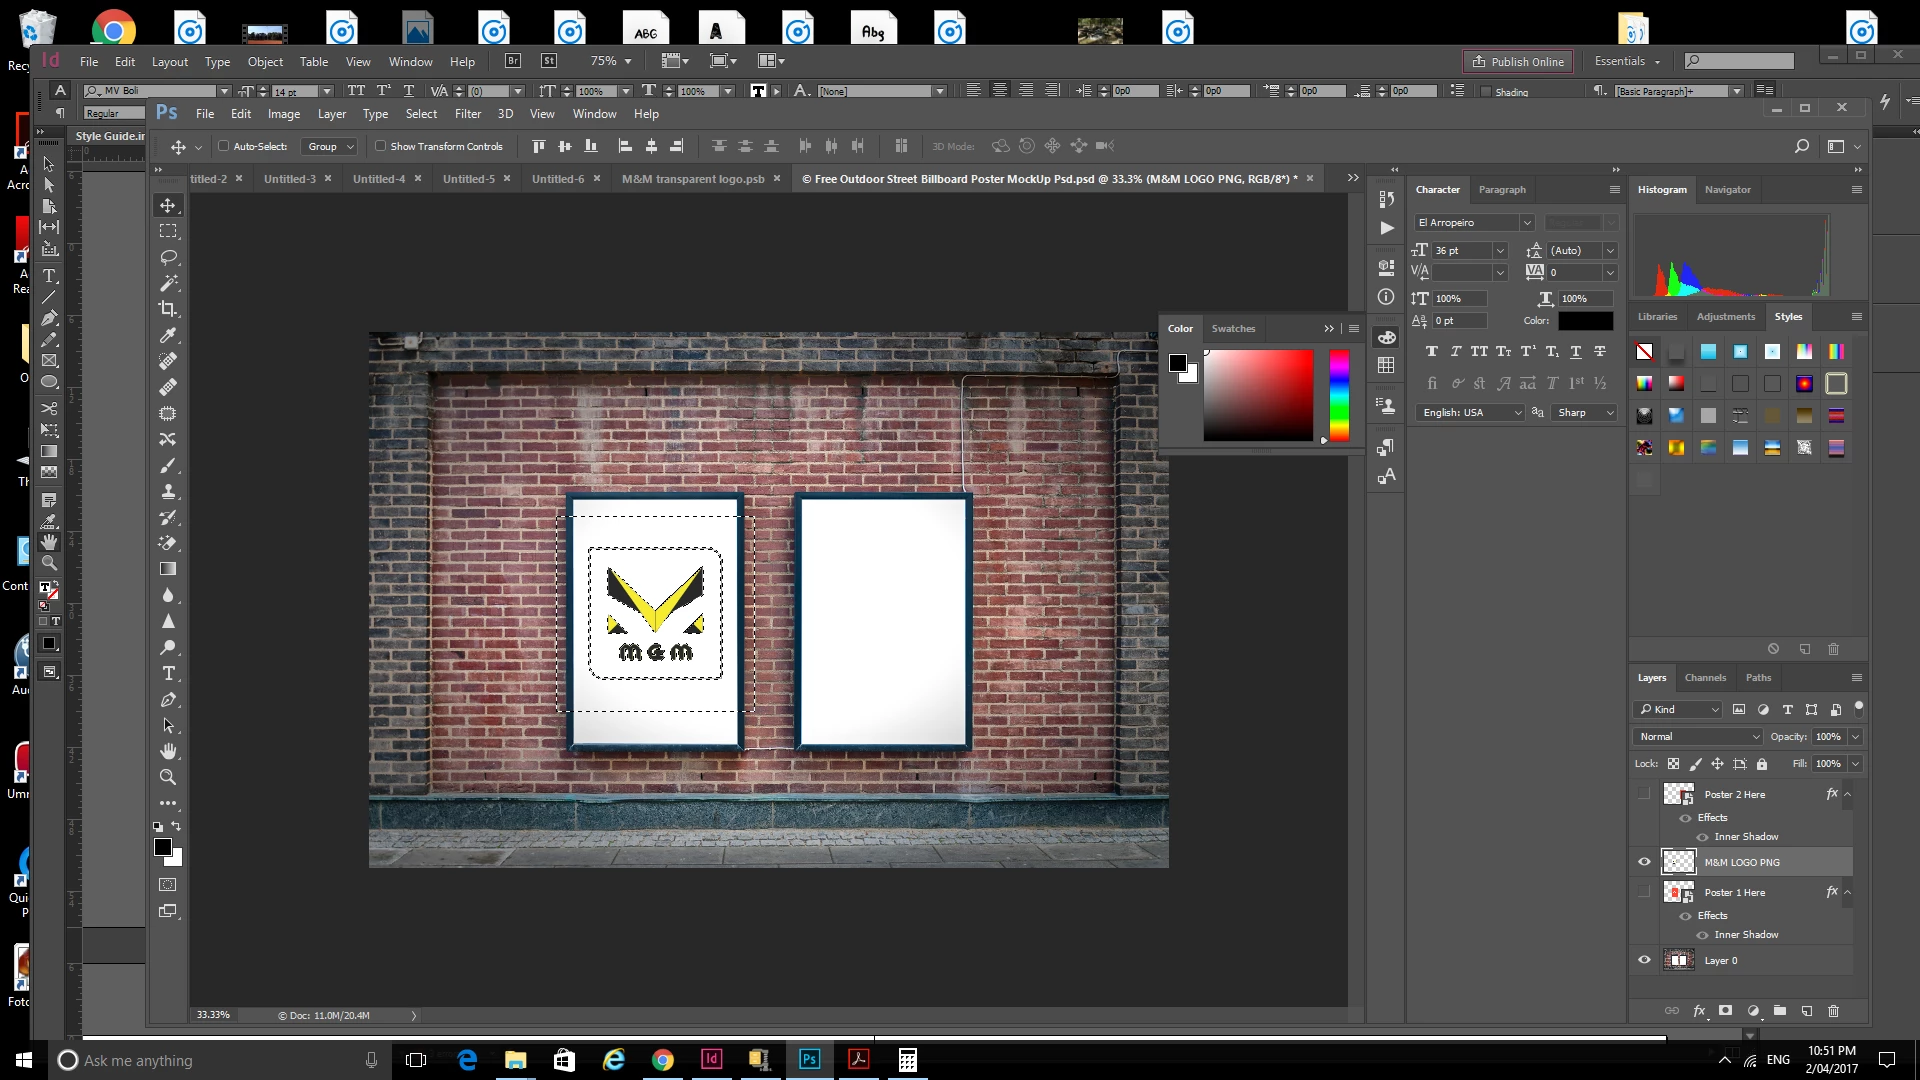This screenshot has height=1080, width=1920.
Task: Select the Eyedropper tool
Action: click(x=168, y=335)
